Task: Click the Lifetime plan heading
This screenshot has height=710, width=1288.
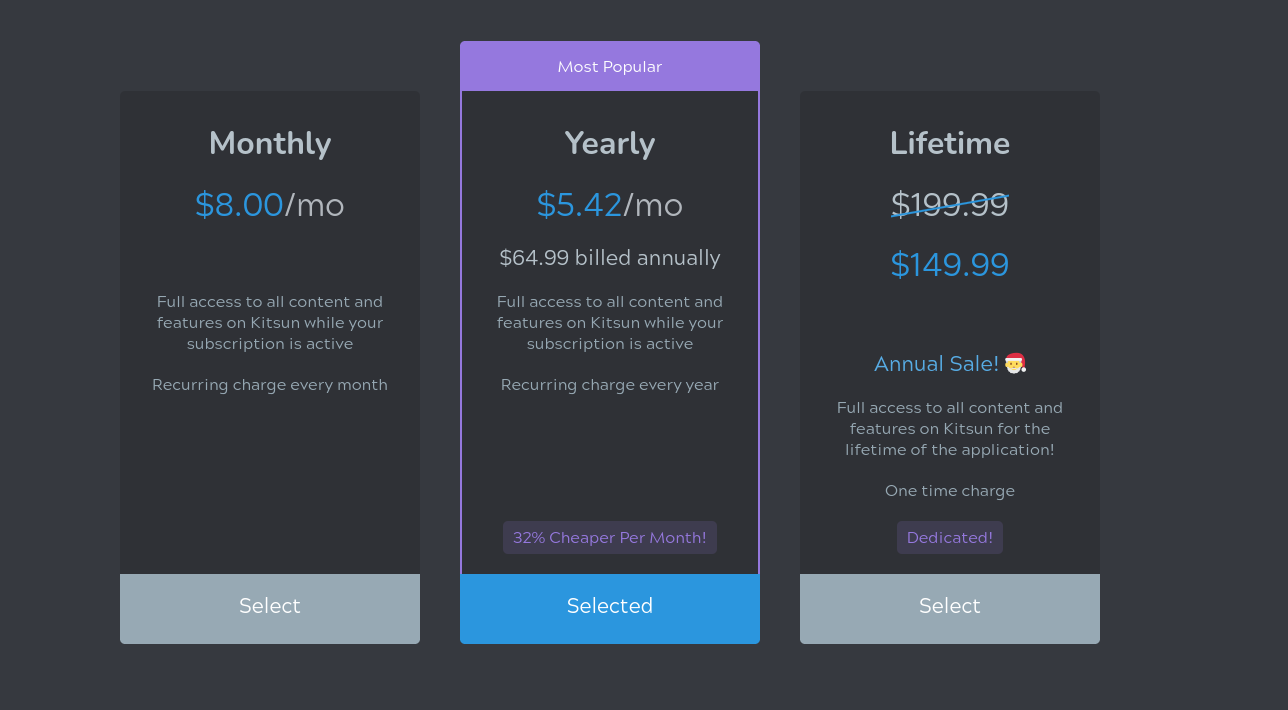Action: pos(950,144)
